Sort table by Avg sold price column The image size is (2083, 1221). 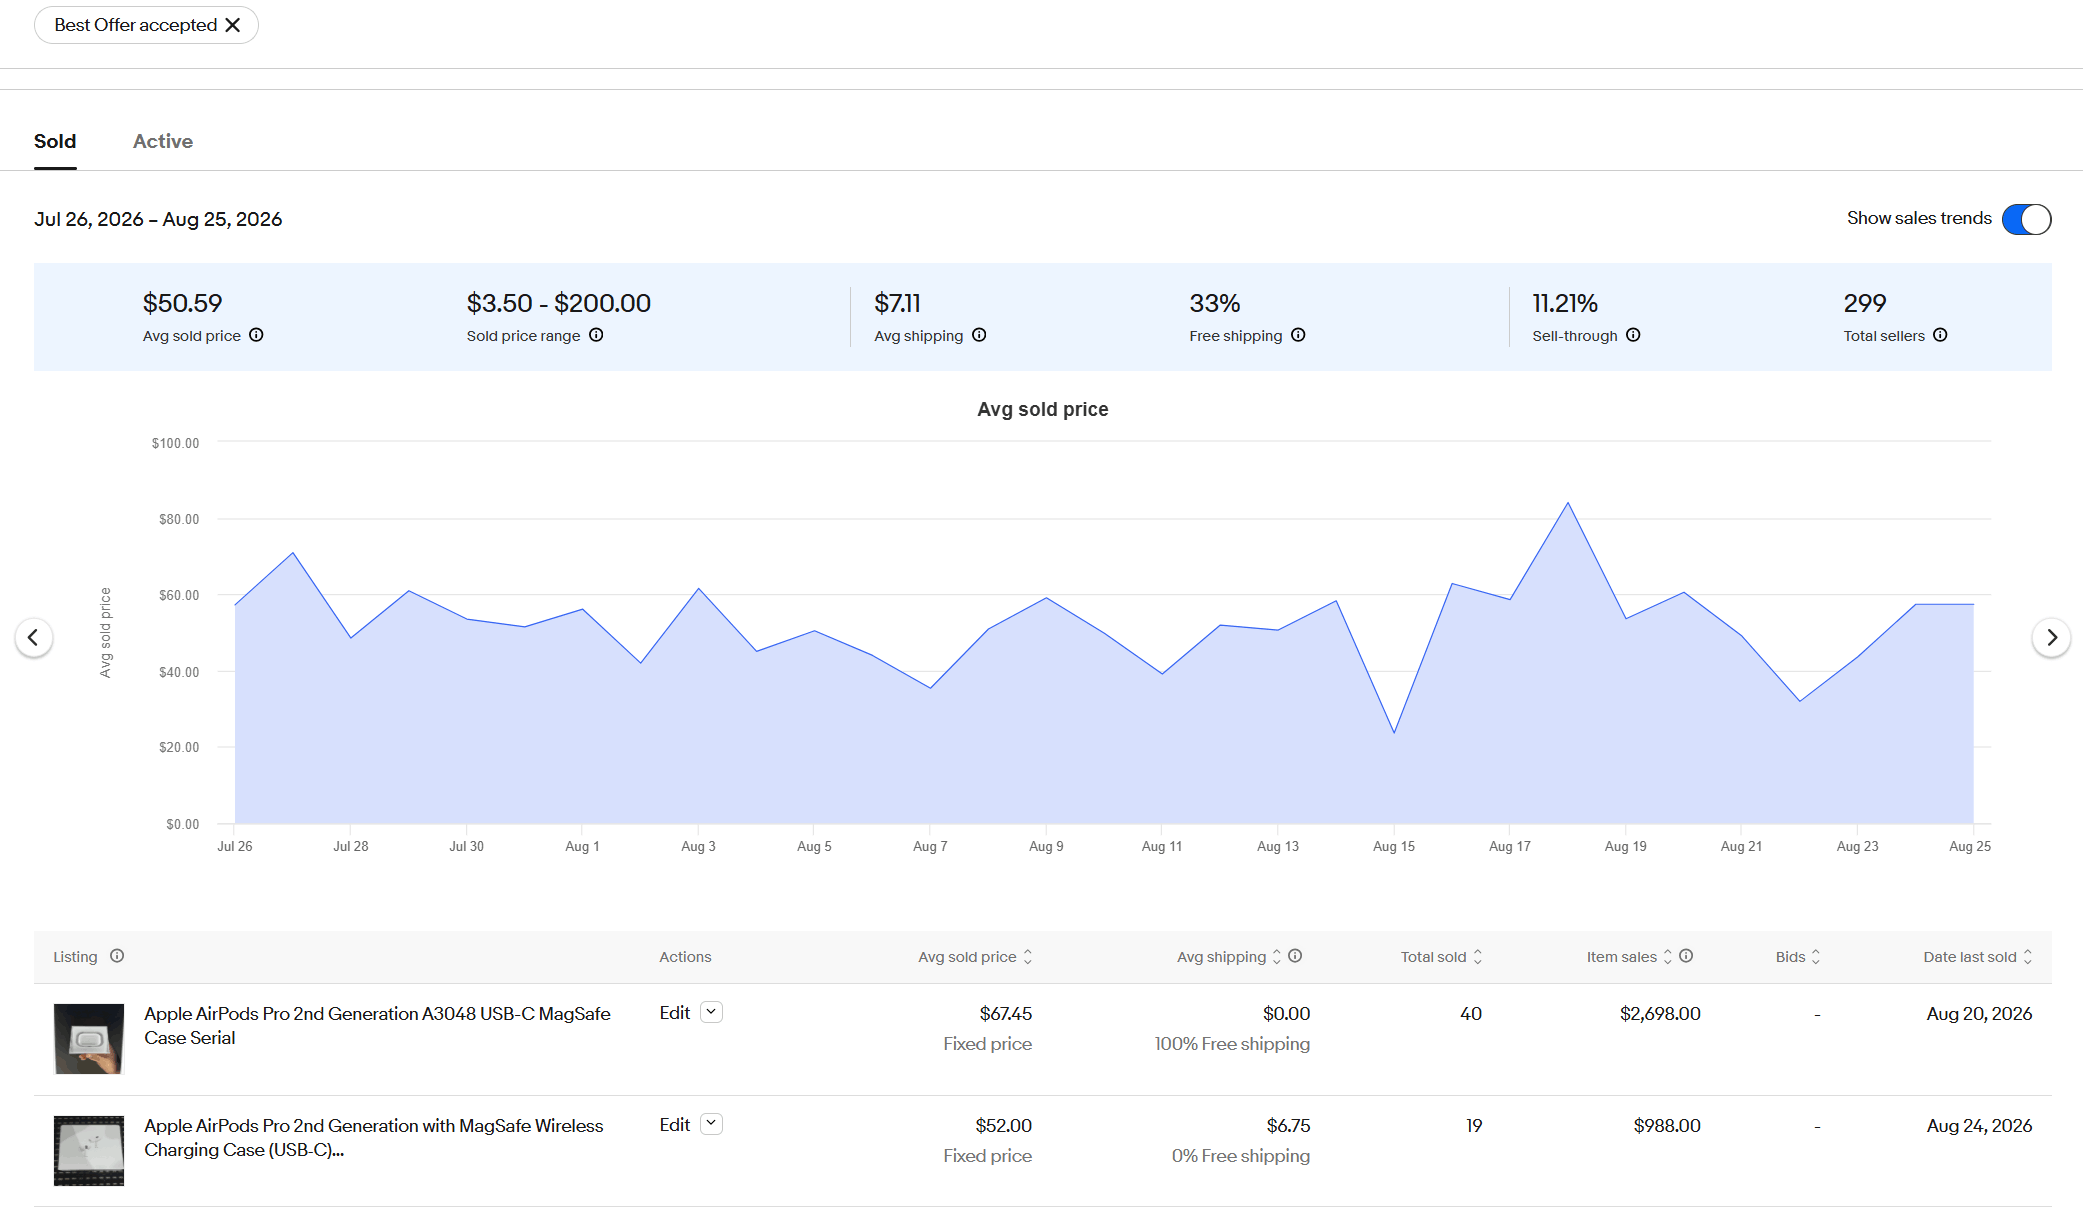tap(975, 957)
